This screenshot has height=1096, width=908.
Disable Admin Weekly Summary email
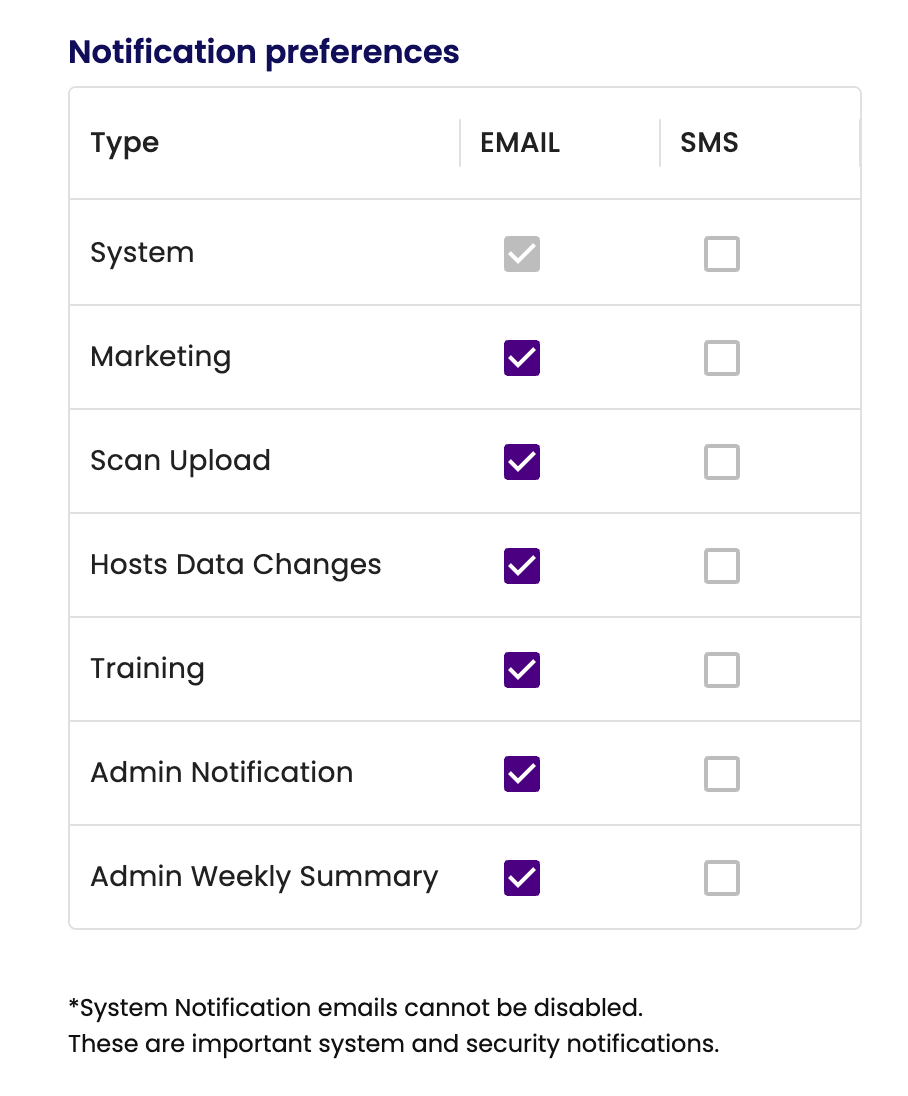coord(522,878)
